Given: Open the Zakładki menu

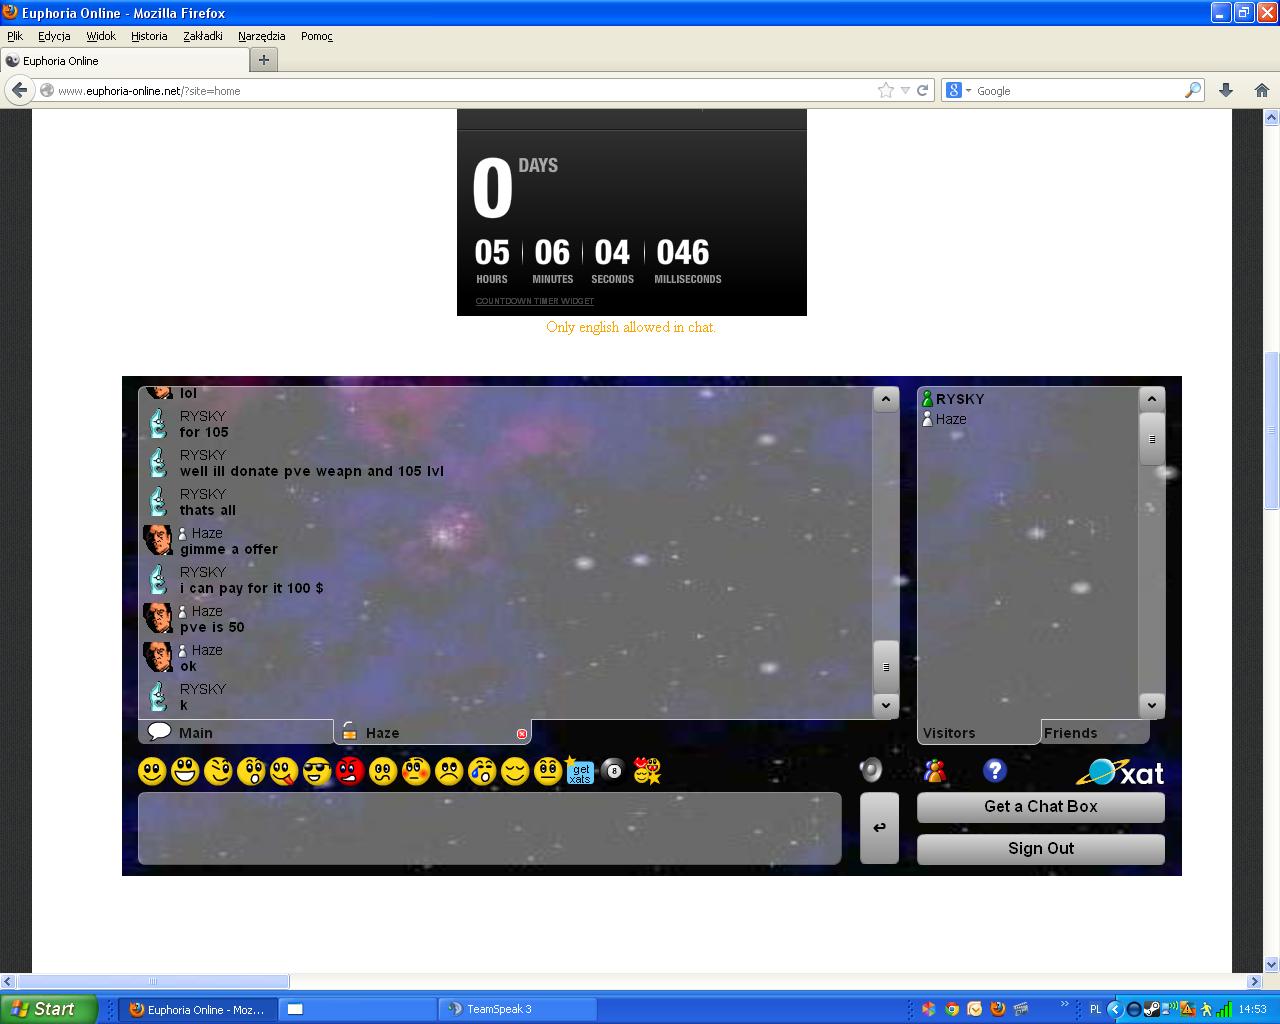Looking at the screenshot, I should point(203,36).
